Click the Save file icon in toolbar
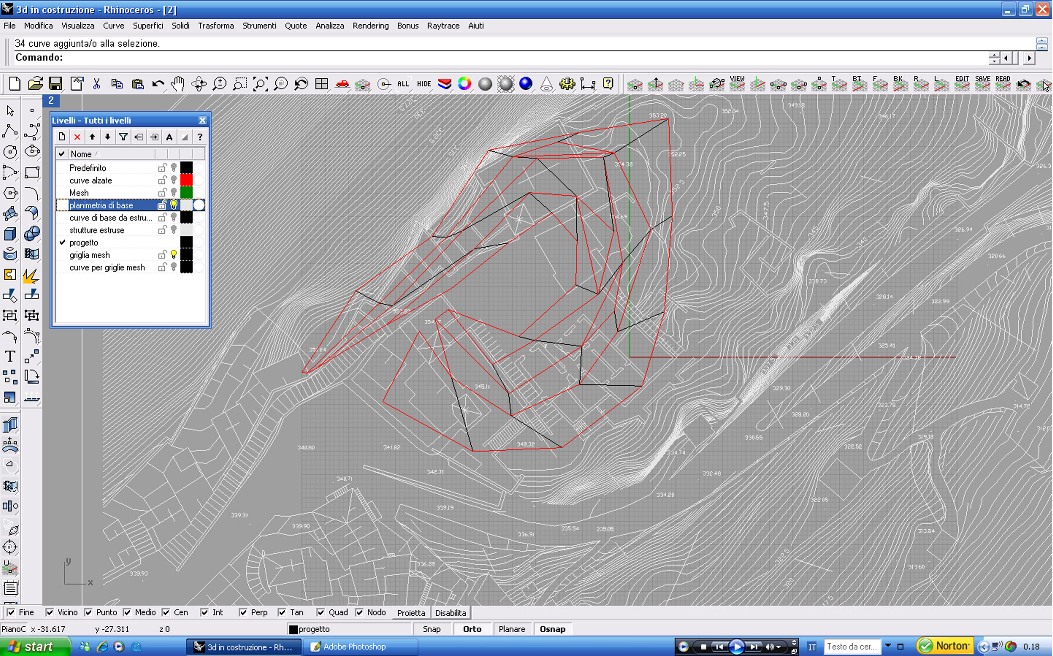Image resolution: width=1053 pixels, height=656 pixels. point(56,84)
